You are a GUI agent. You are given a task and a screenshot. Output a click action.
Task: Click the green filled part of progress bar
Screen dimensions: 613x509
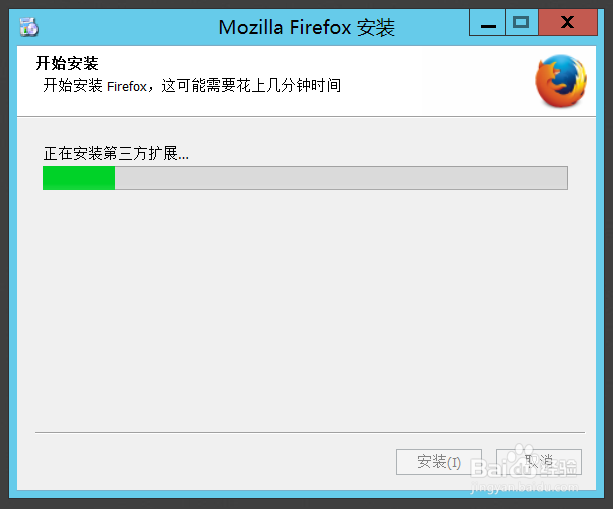tap(79, 178)
